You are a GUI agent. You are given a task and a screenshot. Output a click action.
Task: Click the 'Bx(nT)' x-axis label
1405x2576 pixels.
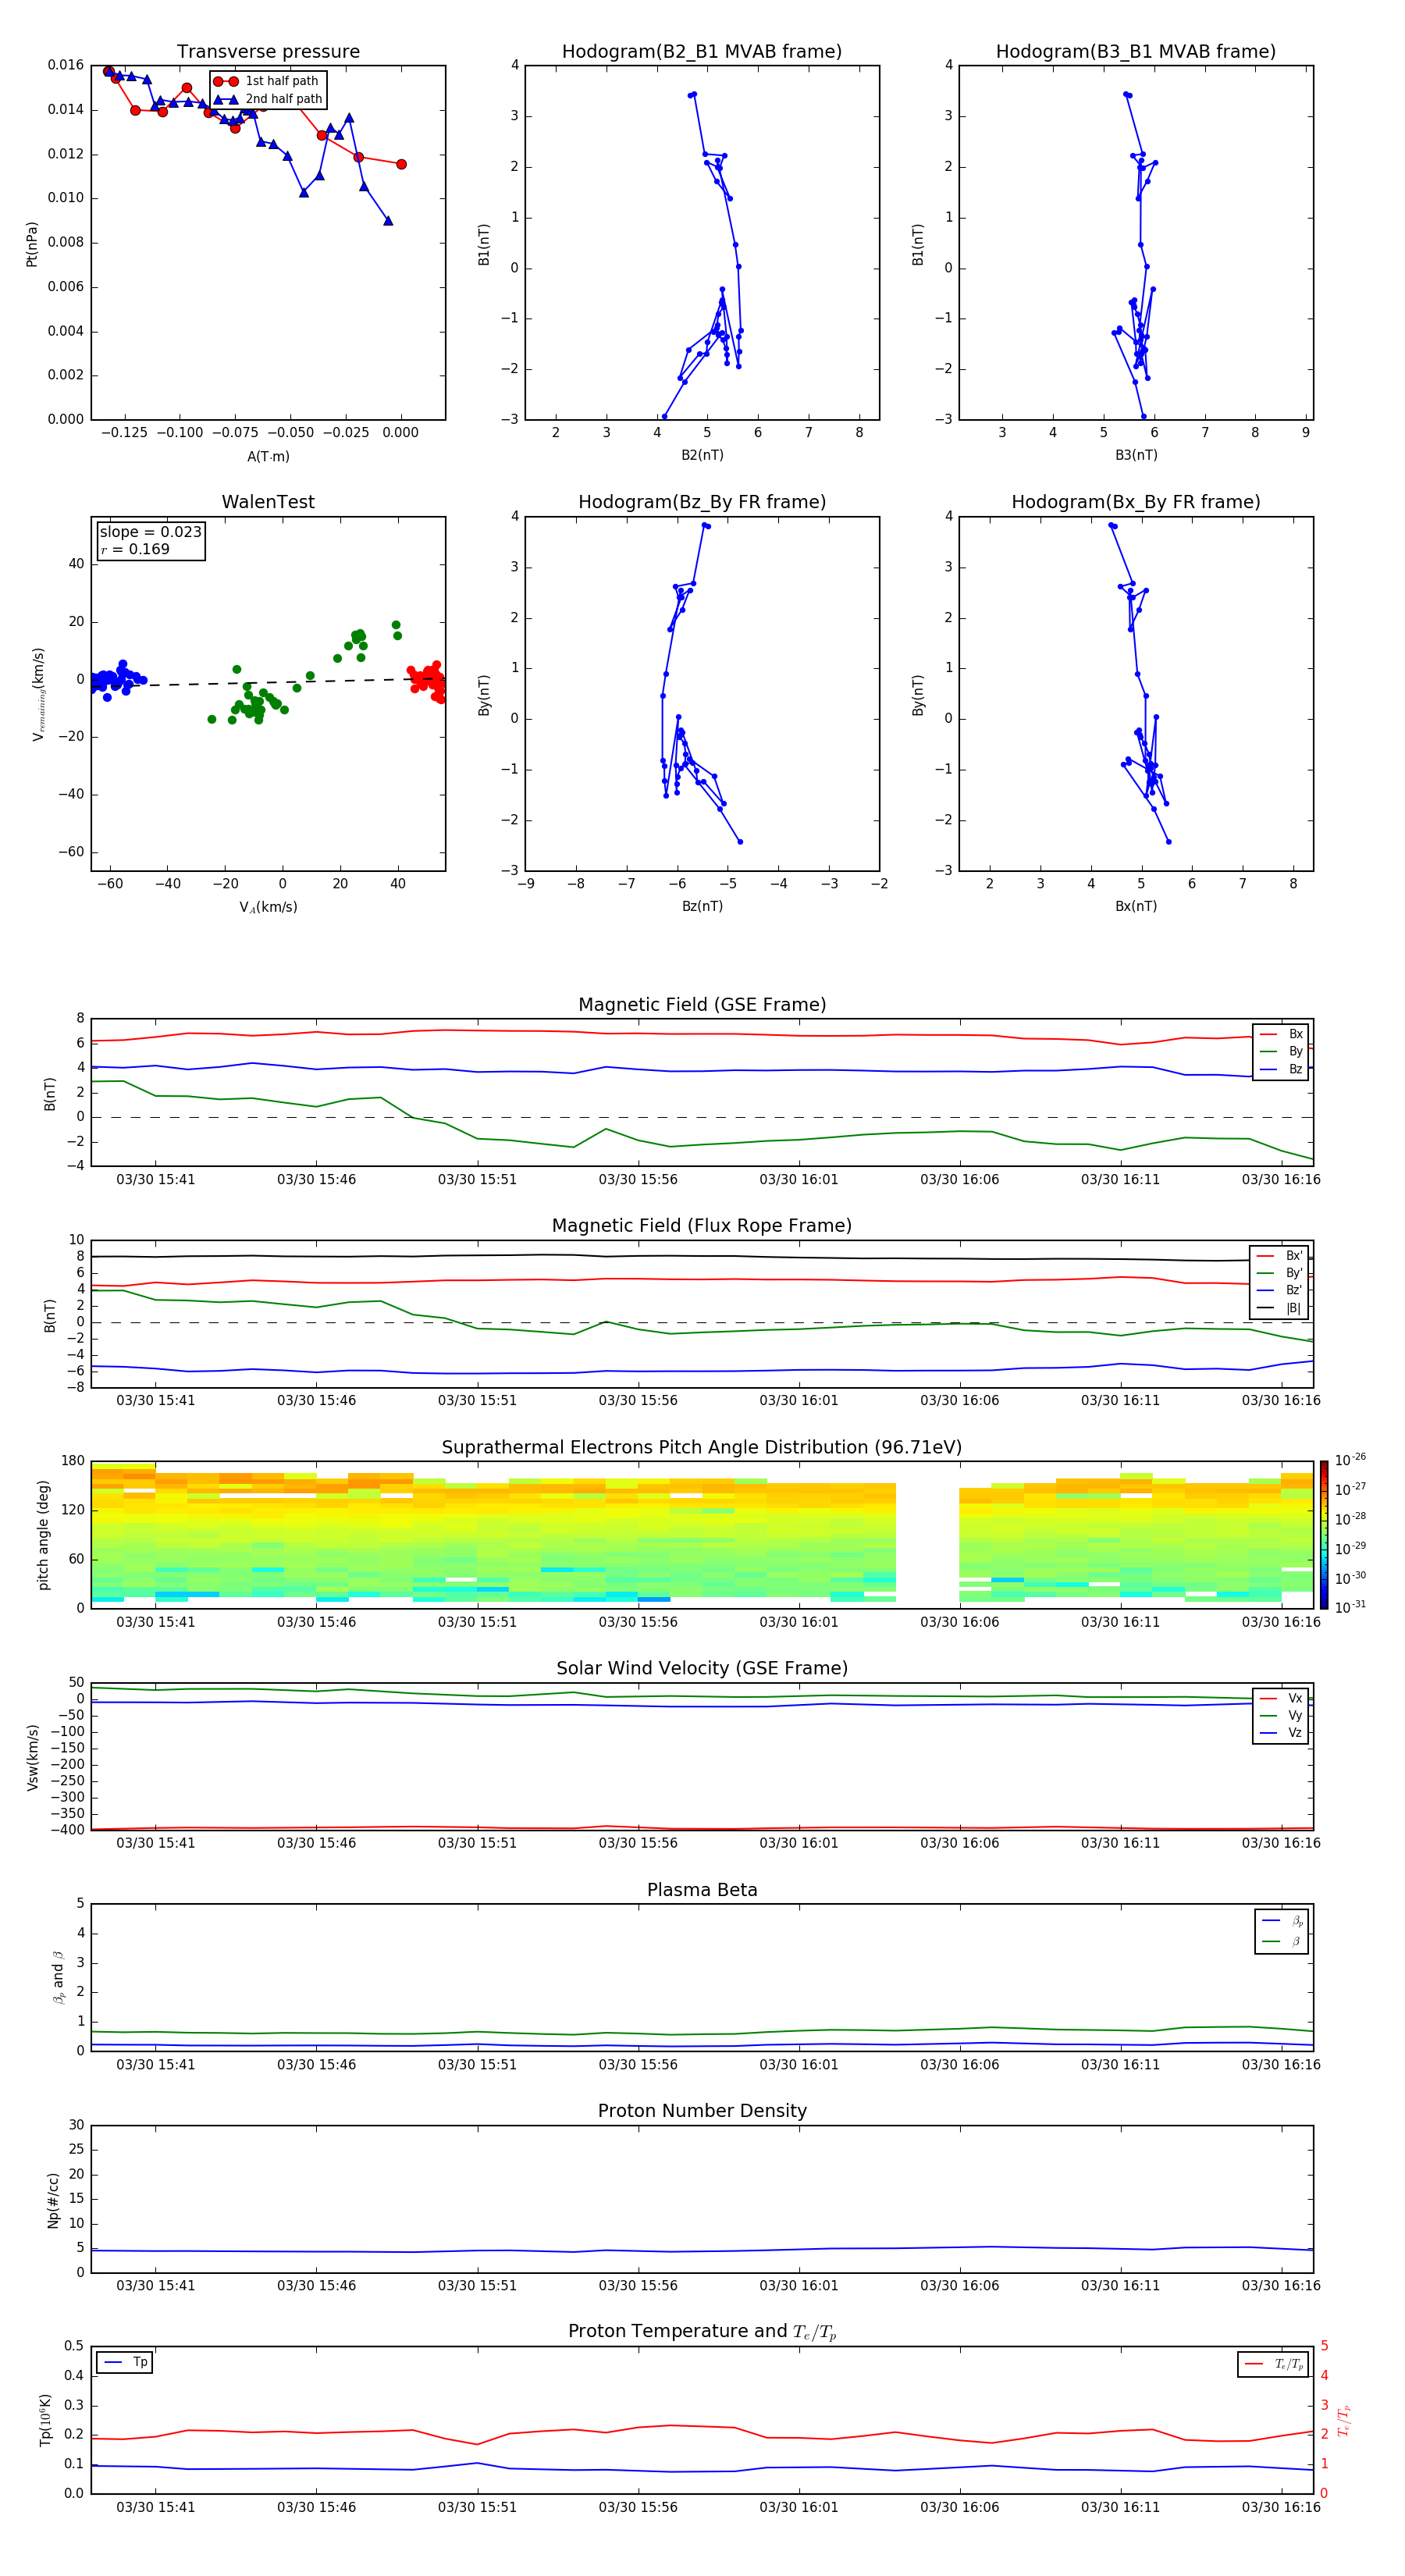pos(1136,906)
